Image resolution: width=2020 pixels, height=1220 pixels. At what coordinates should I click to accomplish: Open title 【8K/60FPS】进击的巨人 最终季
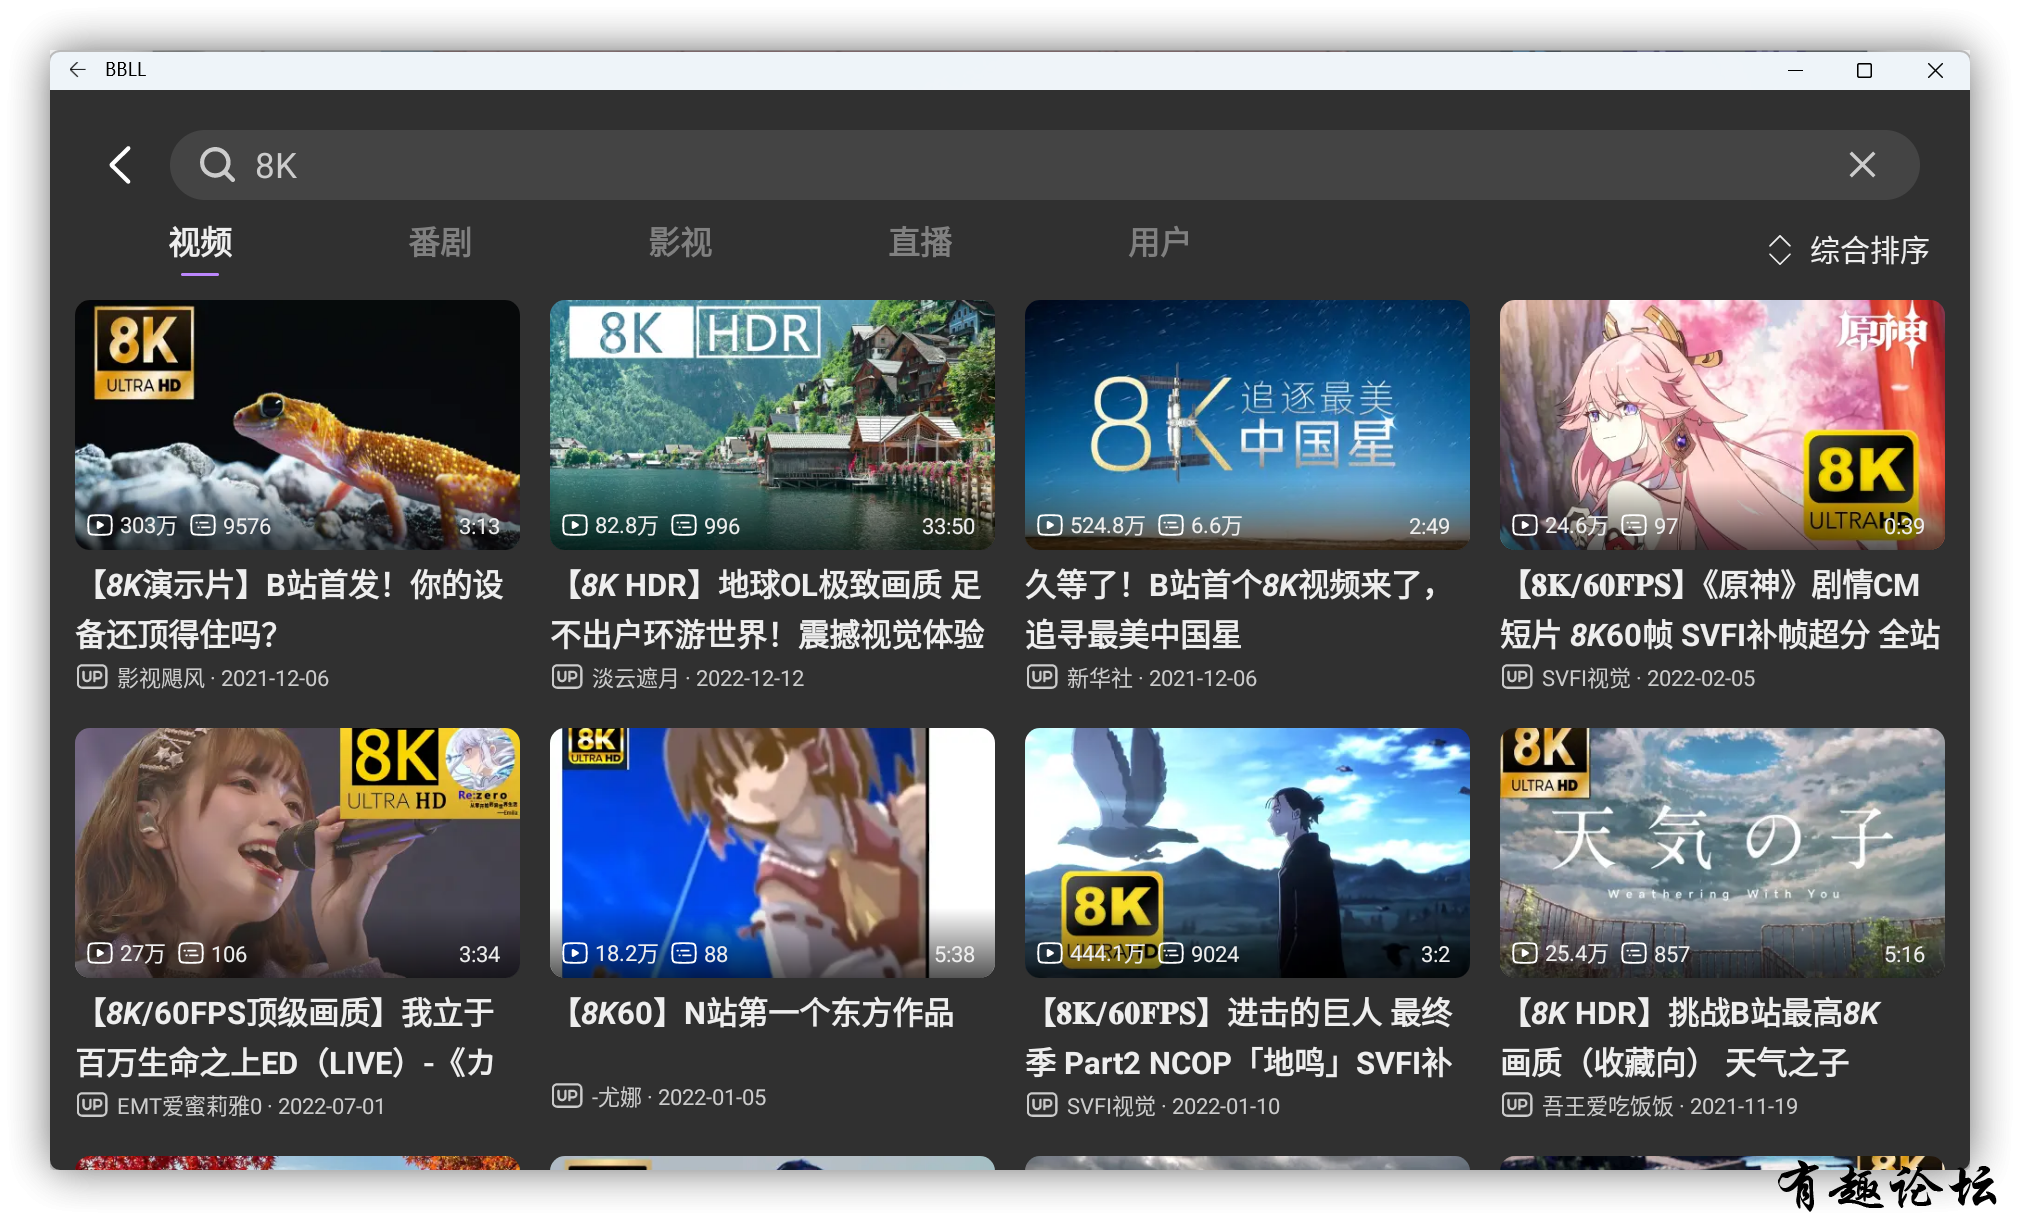pos(1239,1037)
